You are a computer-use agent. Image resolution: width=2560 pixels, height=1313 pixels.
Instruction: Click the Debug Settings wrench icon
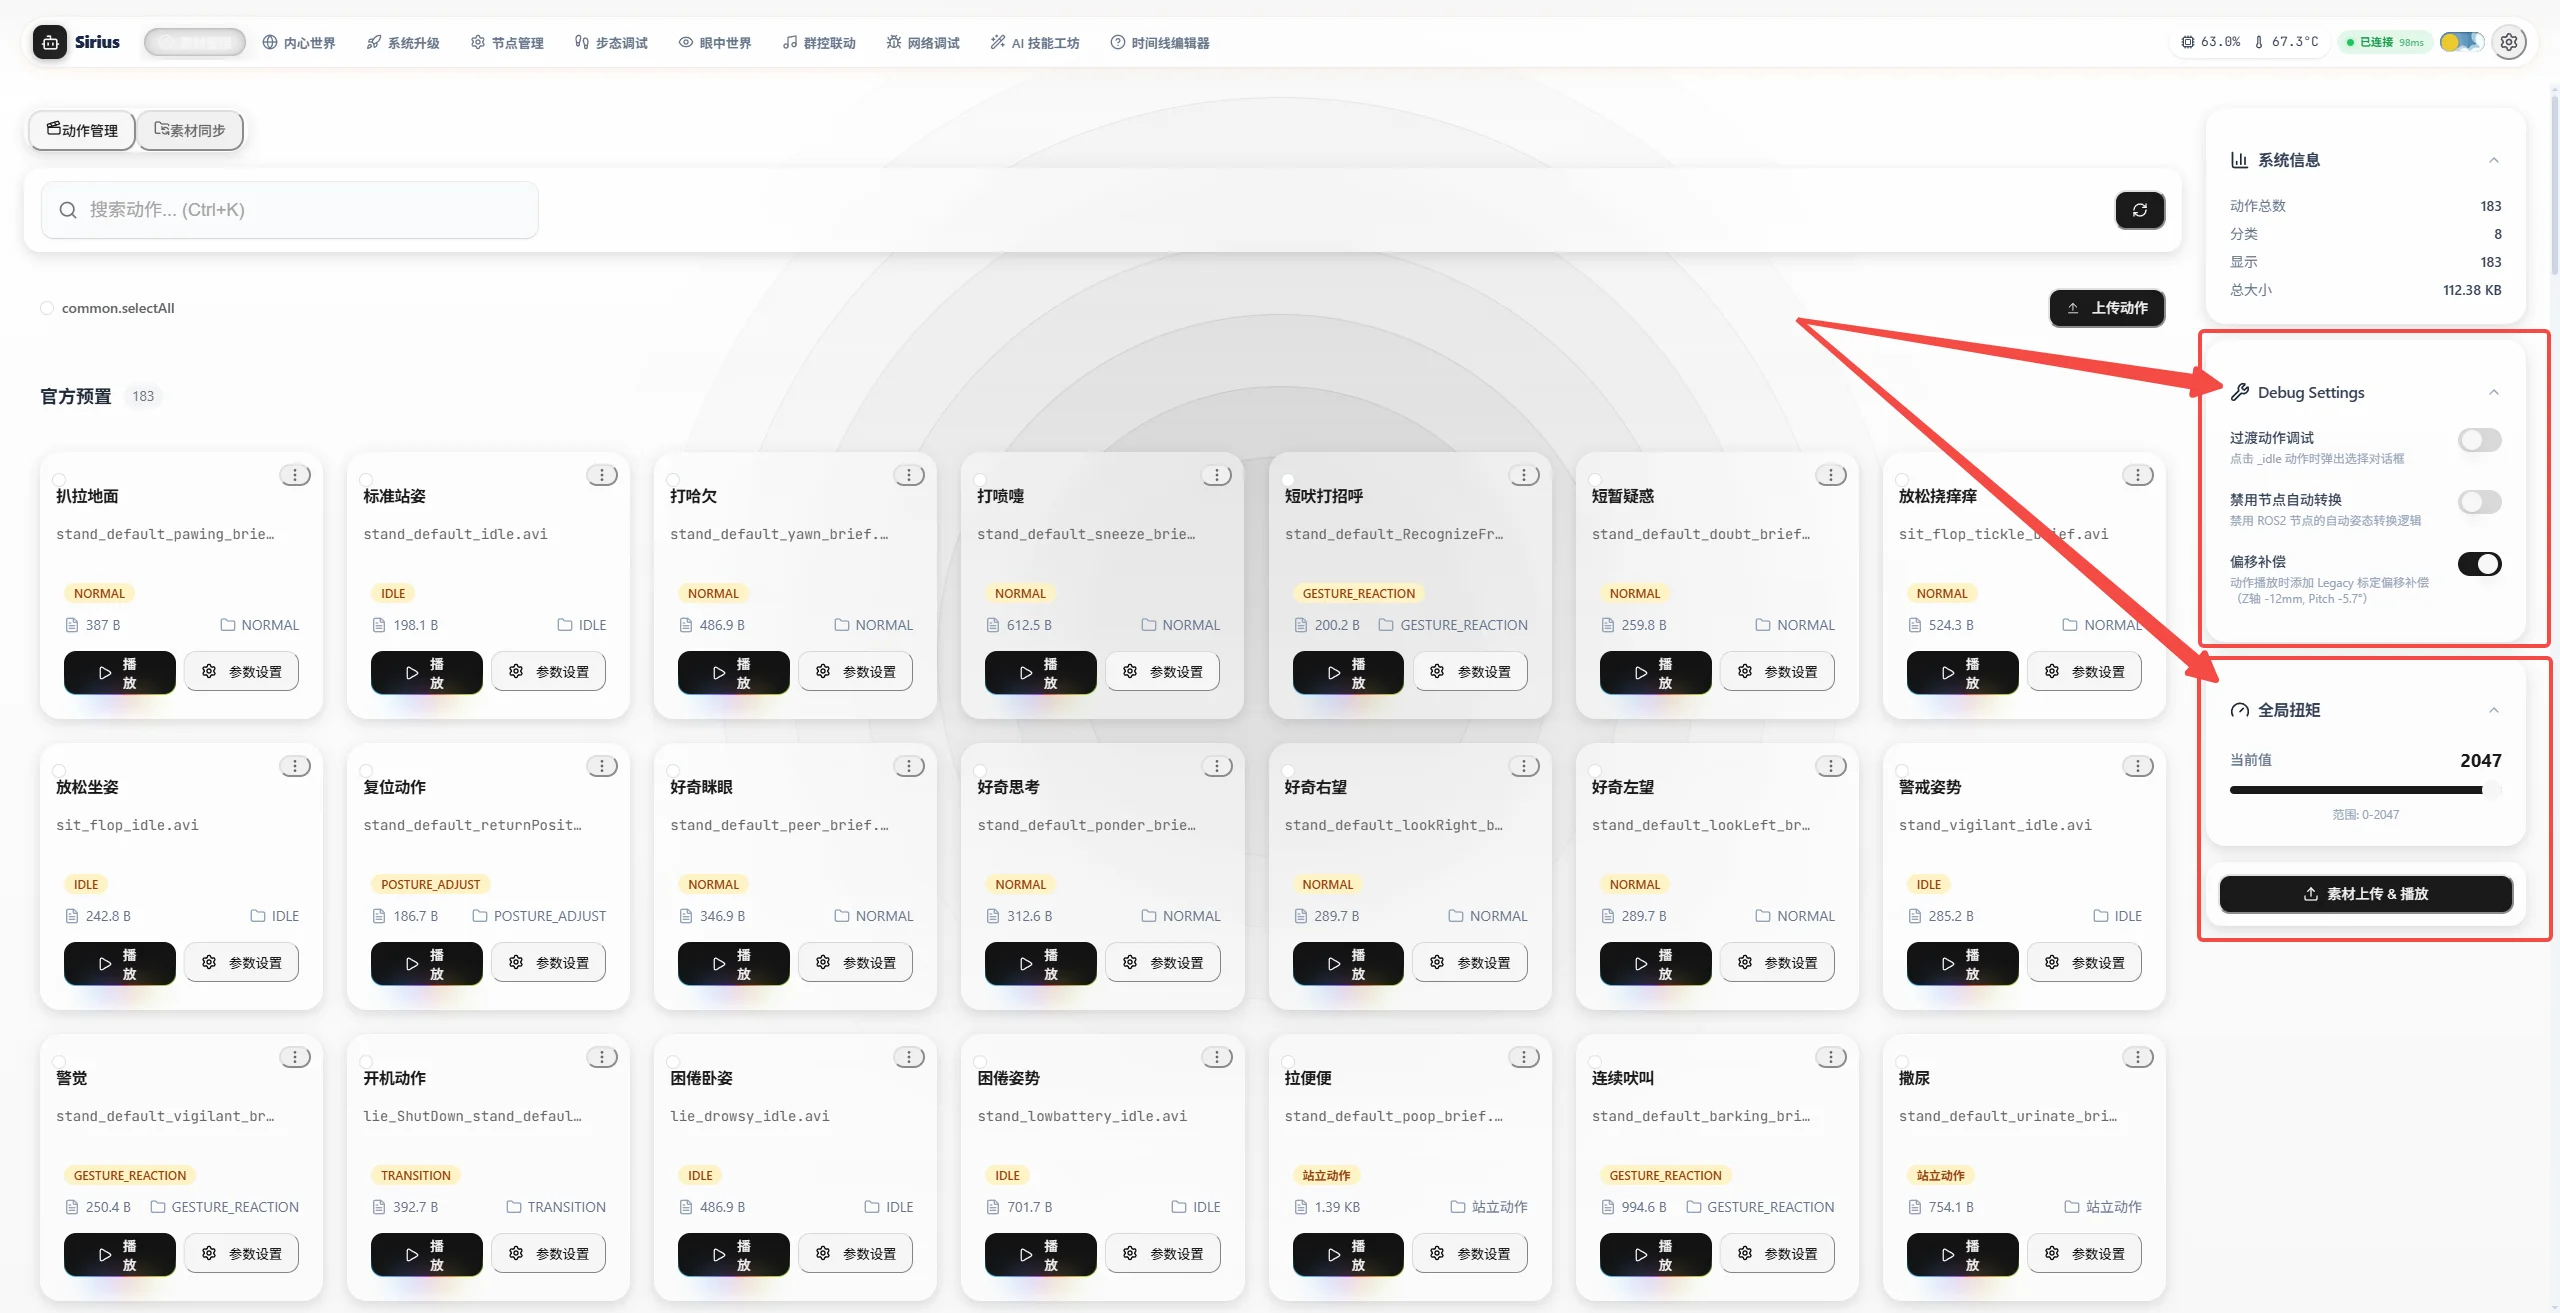click(x=2239, y=392)
